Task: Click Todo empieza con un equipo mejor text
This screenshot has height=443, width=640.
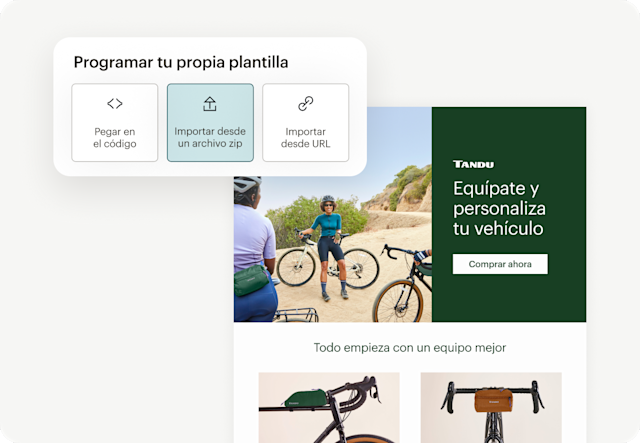Action: (x=410, y=347)
